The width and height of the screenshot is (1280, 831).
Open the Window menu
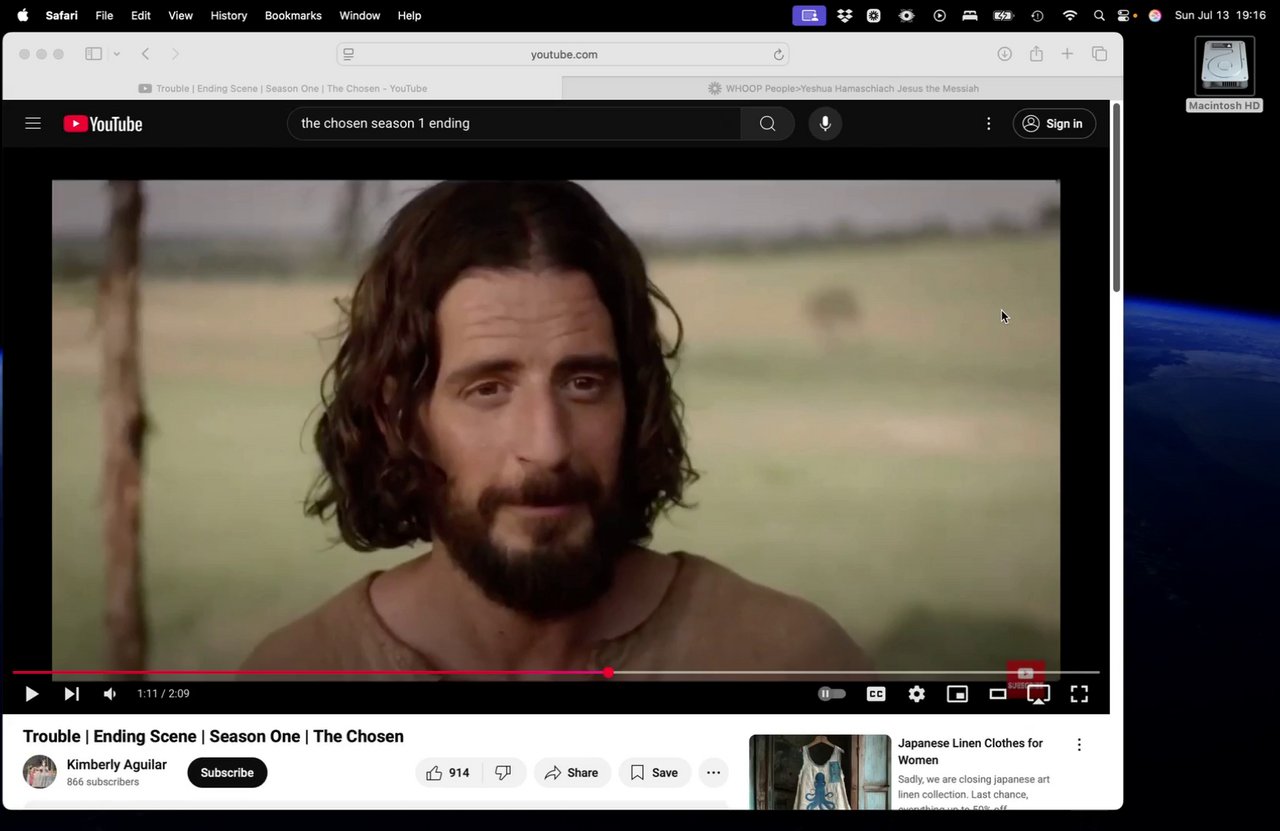click(x=359, y=15)
